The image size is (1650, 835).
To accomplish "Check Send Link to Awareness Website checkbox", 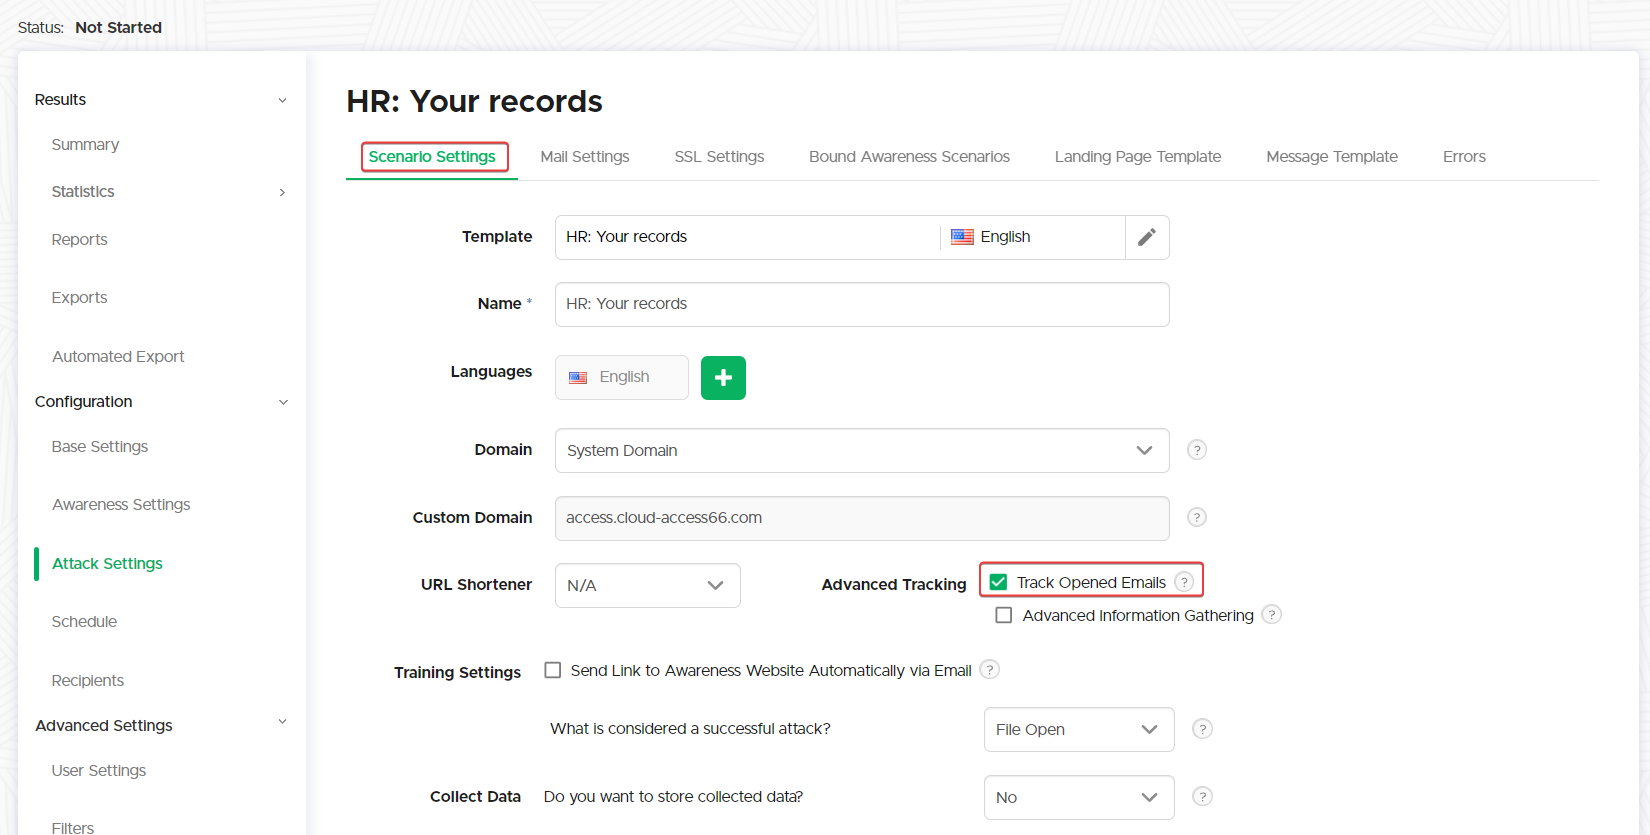I will click(x=553, y=670).
